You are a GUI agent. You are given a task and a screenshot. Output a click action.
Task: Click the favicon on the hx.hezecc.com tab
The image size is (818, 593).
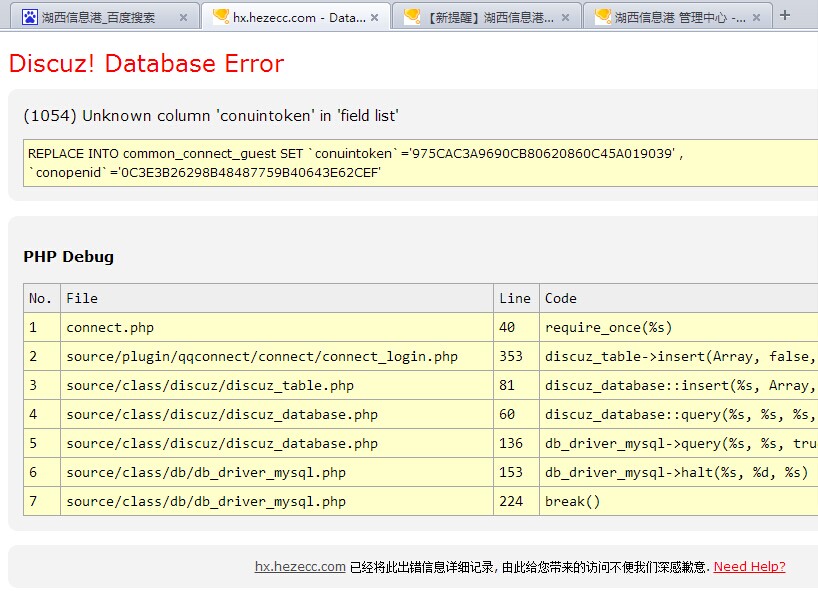click(220, 17)
